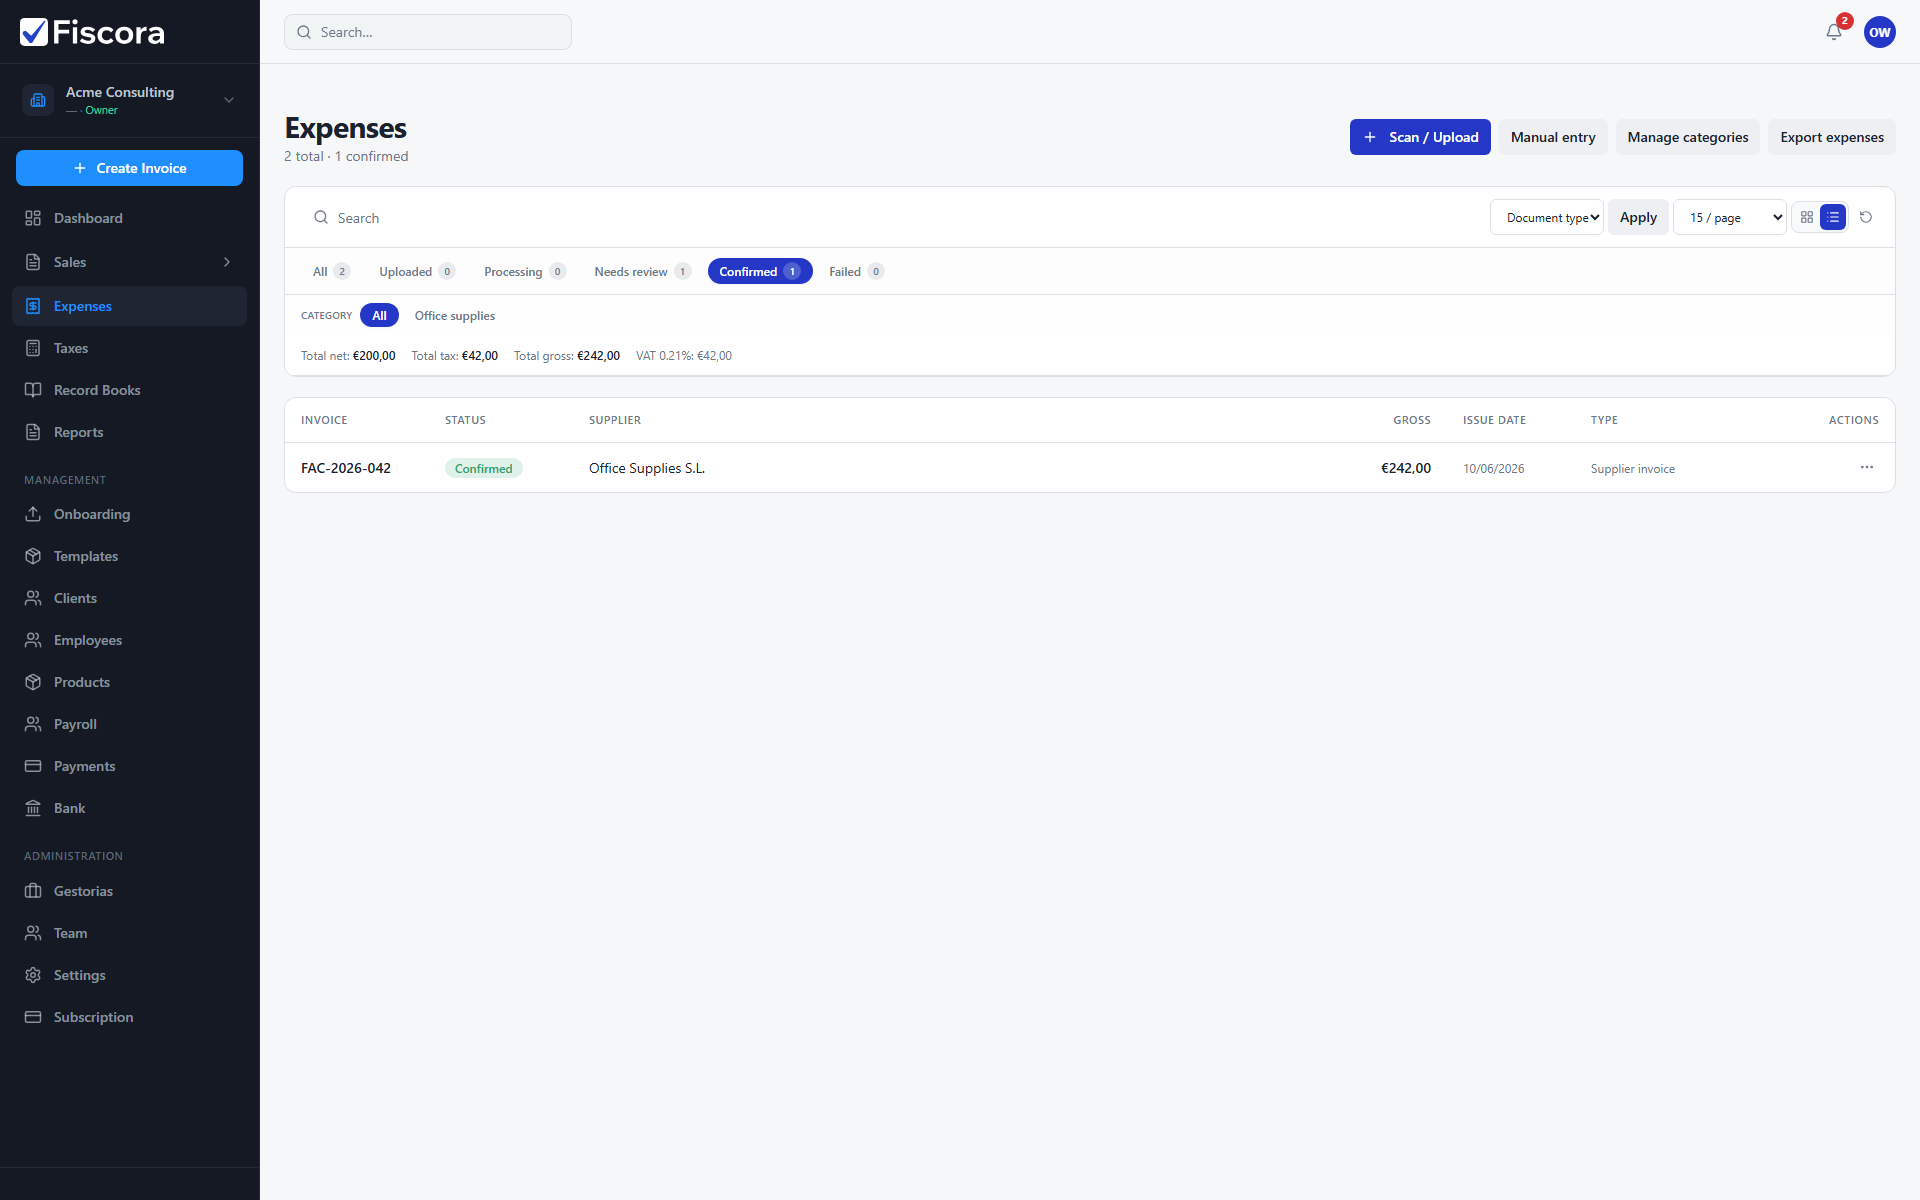This screenshot has width=1920, height=1200.
Task: Click the Payments card icon
Action: tap(33, 766)
